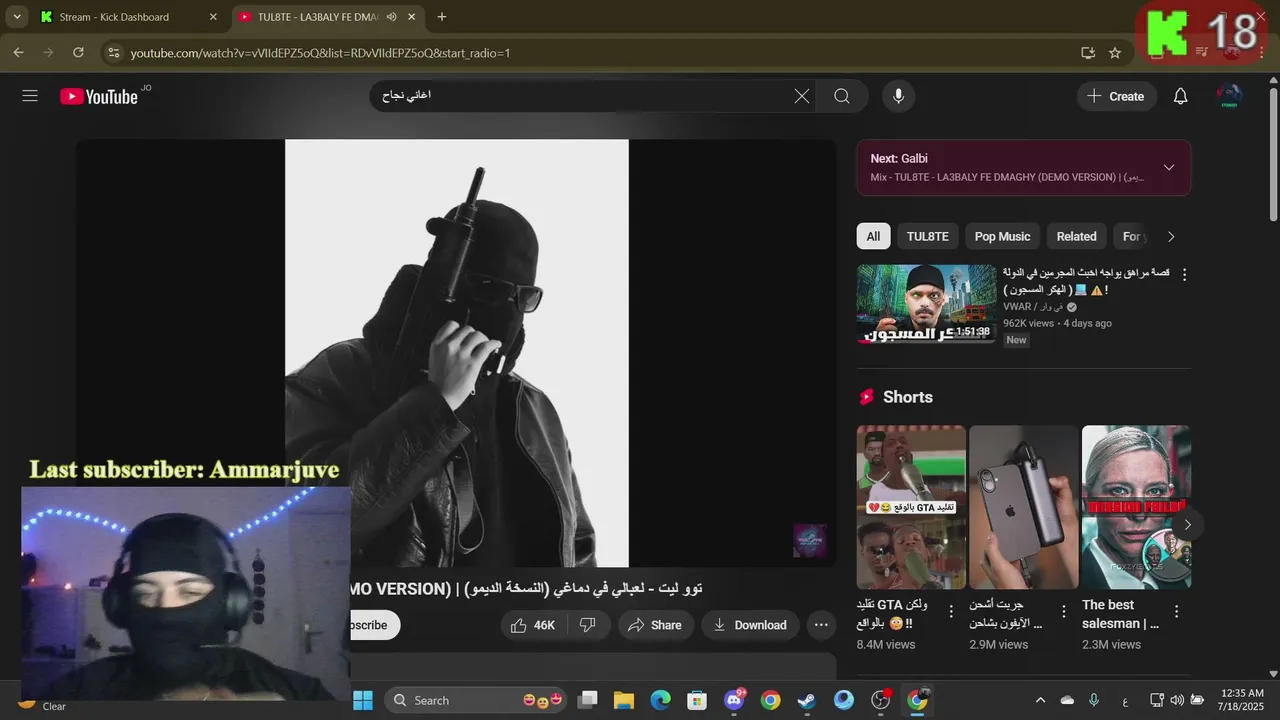This screenshot has height=720, width=1280.
Task: Select the TUL8TE filter chip
Action: (x=927, y=236)
